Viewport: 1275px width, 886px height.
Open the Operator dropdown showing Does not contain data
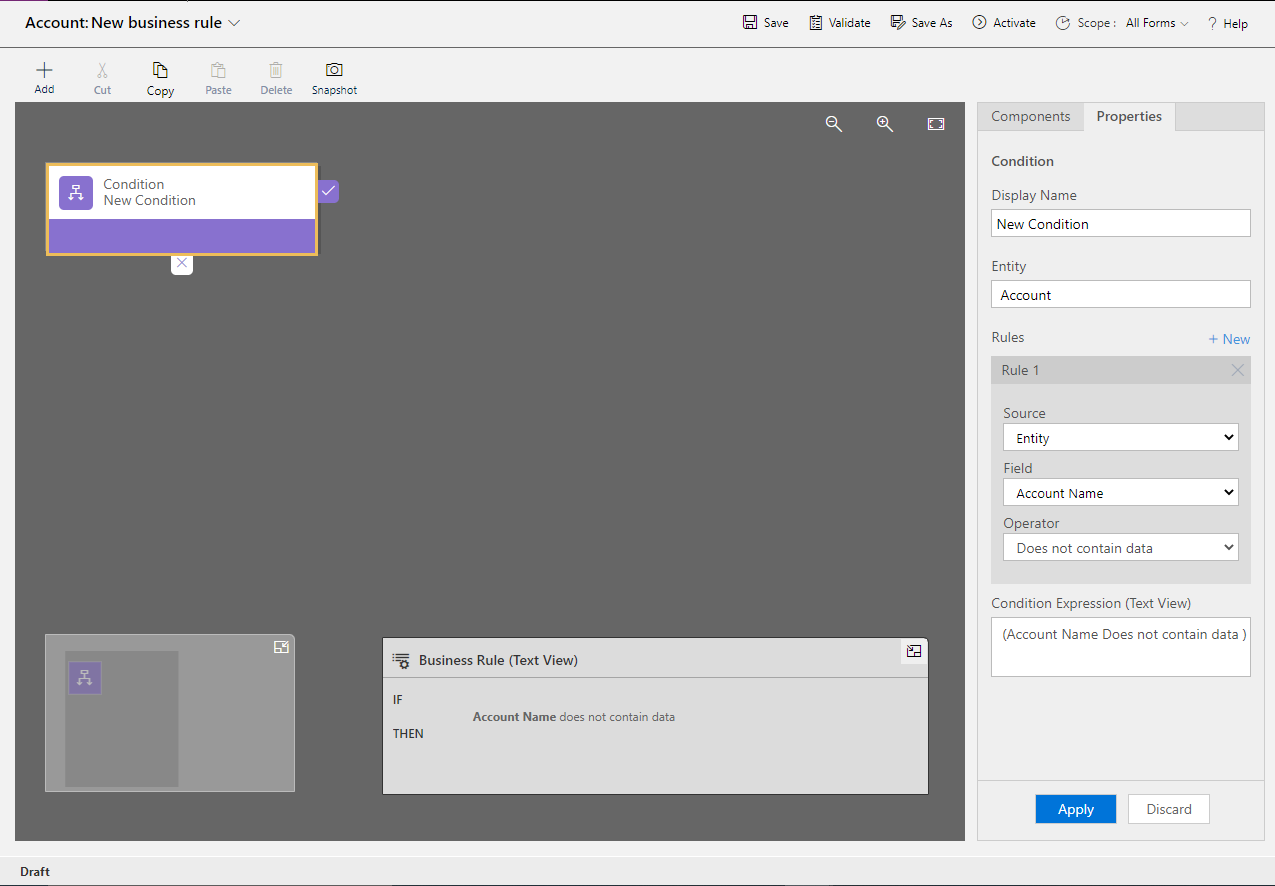(x=1120, y=547)
